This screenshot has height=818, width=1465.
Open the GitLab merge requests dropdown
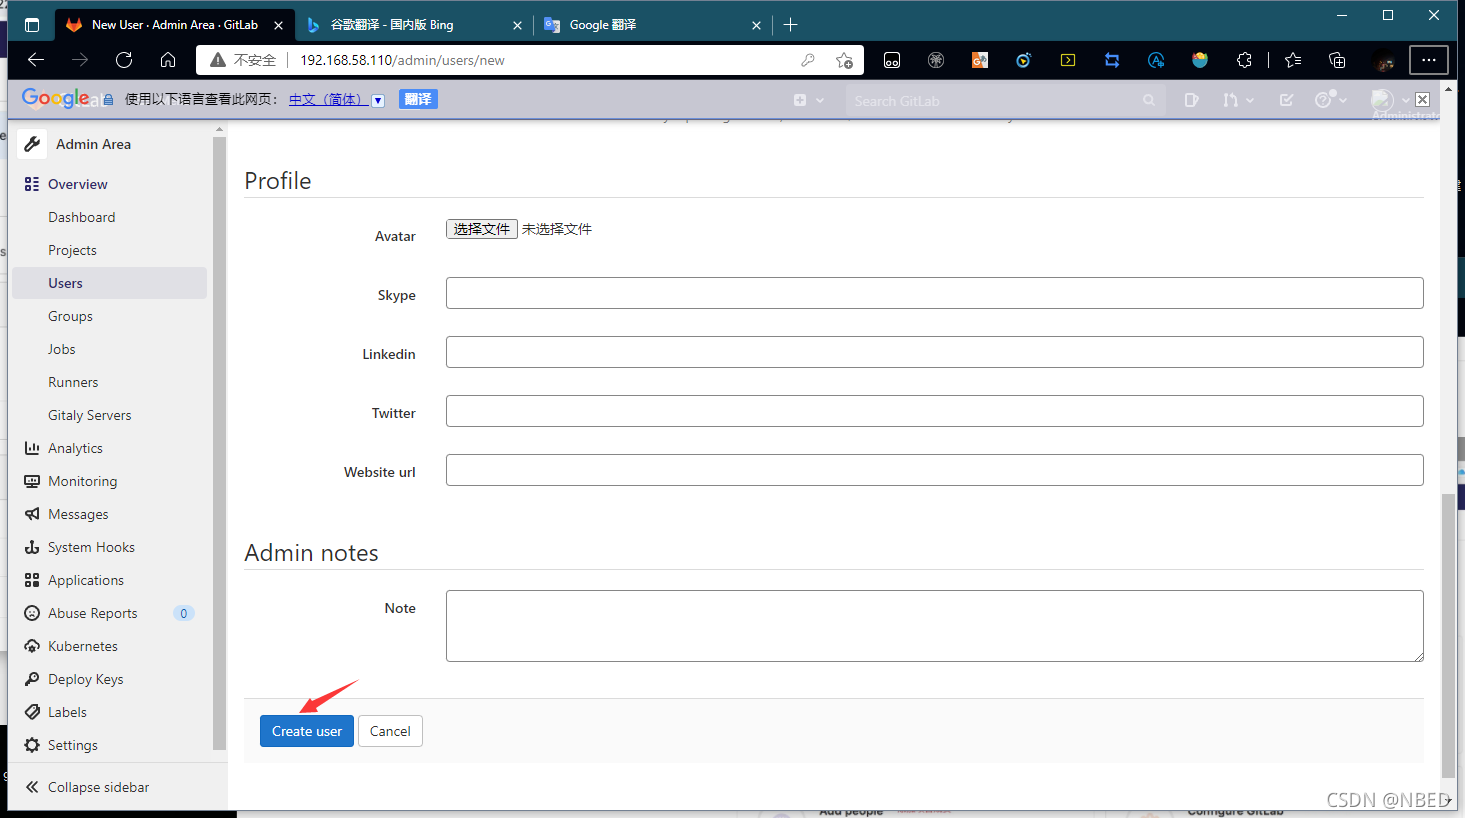1238,100
